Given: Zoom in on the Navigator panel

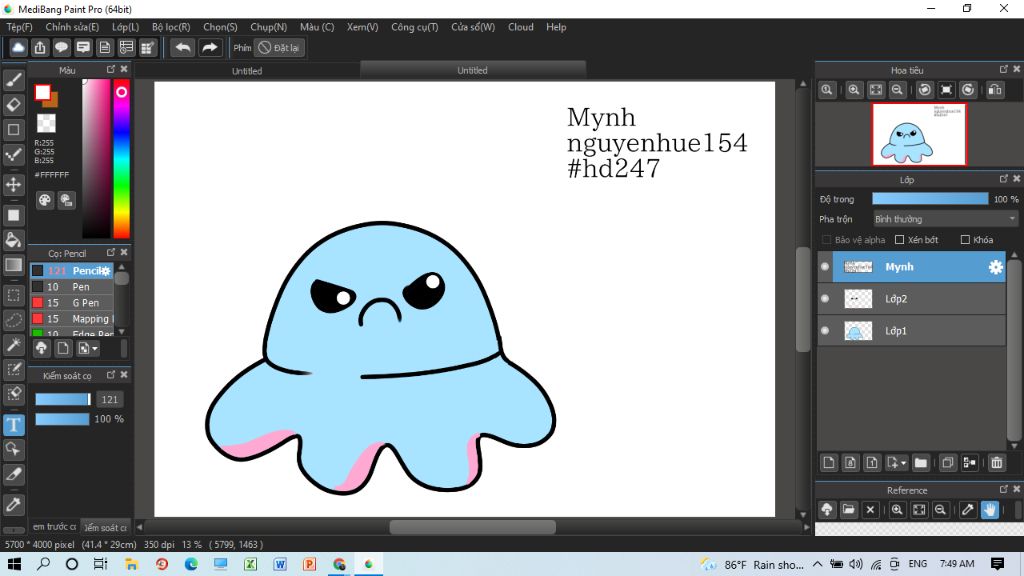Looking at the screenshot, I should click(x=854, y=90).
